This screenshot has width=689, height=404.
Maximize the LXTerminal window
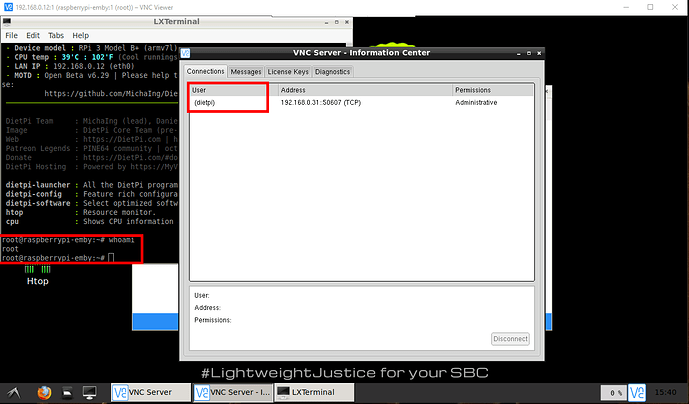coord(337,22)
